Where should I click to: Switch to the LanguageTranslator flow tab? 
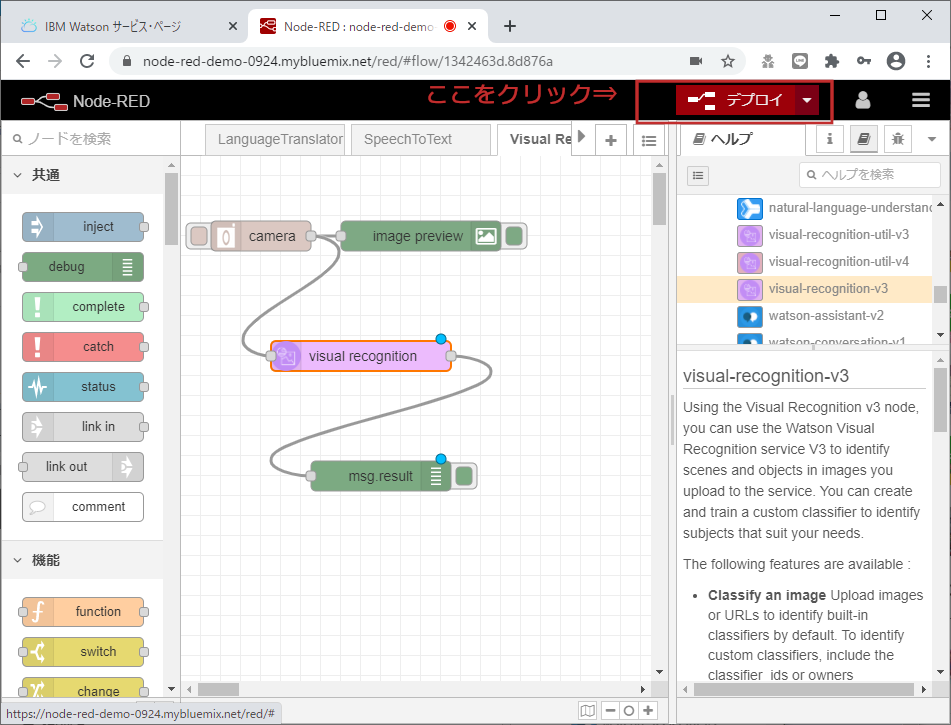(279, 139)
